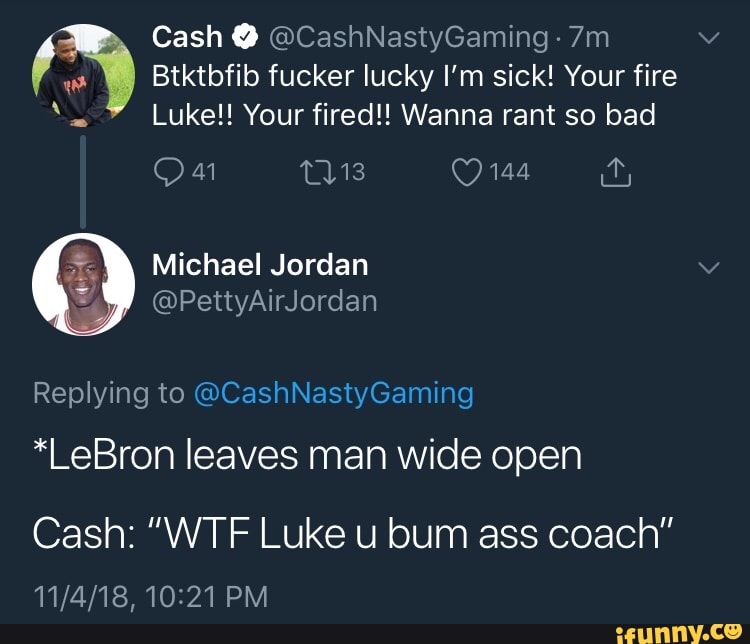Image resolution: width=750 pixels, height=644 pixels.
Task: Click the 41 replies count
Action: tap(204, 172)
